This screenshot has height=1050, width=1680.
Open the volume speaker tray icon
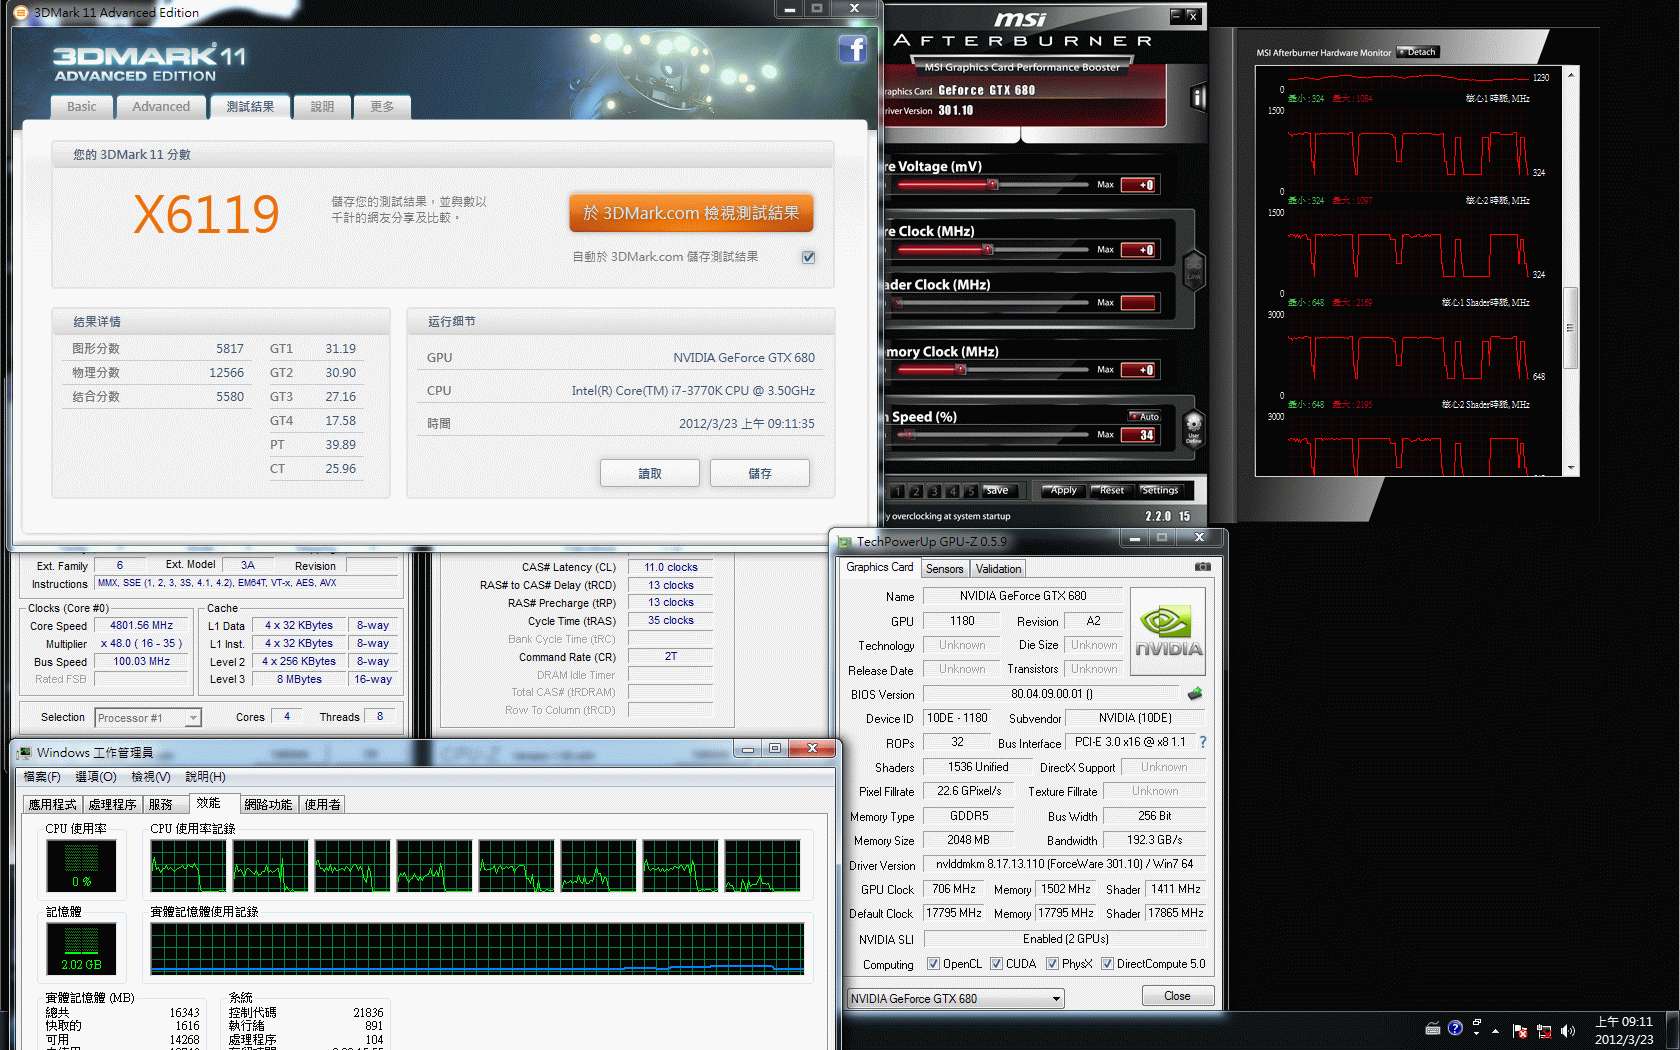tap(1567, 1031)
